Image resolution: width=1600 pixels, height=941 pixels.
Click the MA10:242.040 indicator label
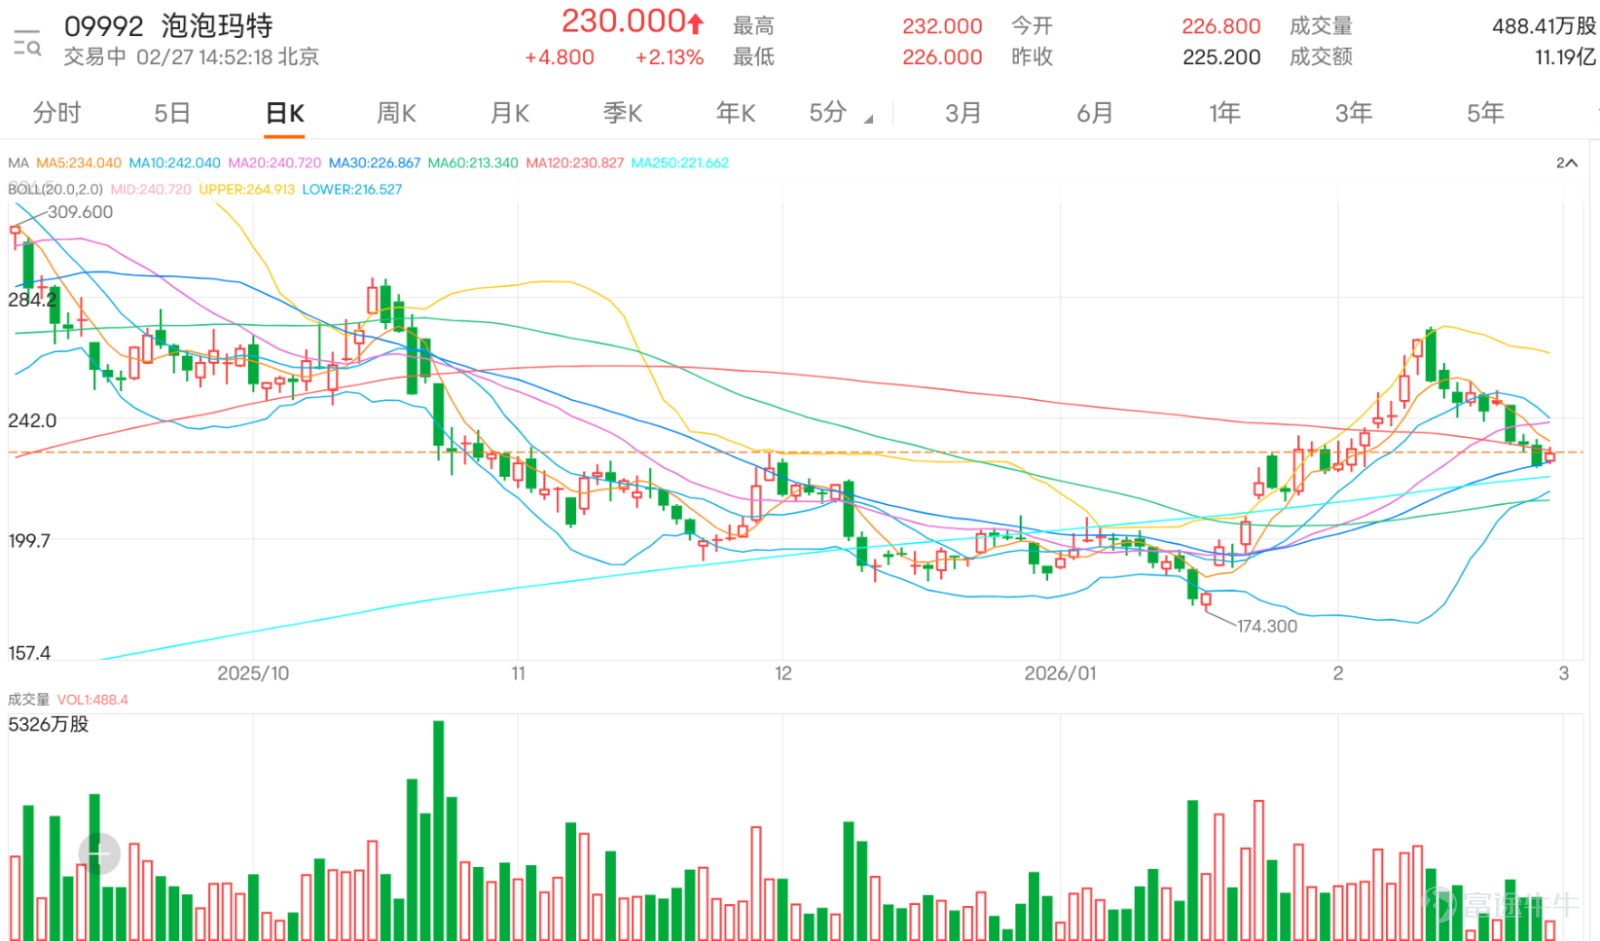coord(175,163)
